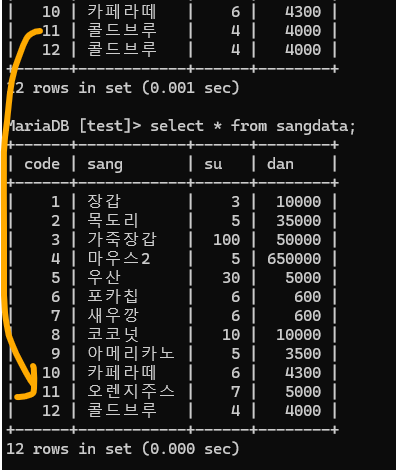Click code 11 in the 오렌지주스 row
This screenshot has width=396, height=470.
(x=51, y=392)
